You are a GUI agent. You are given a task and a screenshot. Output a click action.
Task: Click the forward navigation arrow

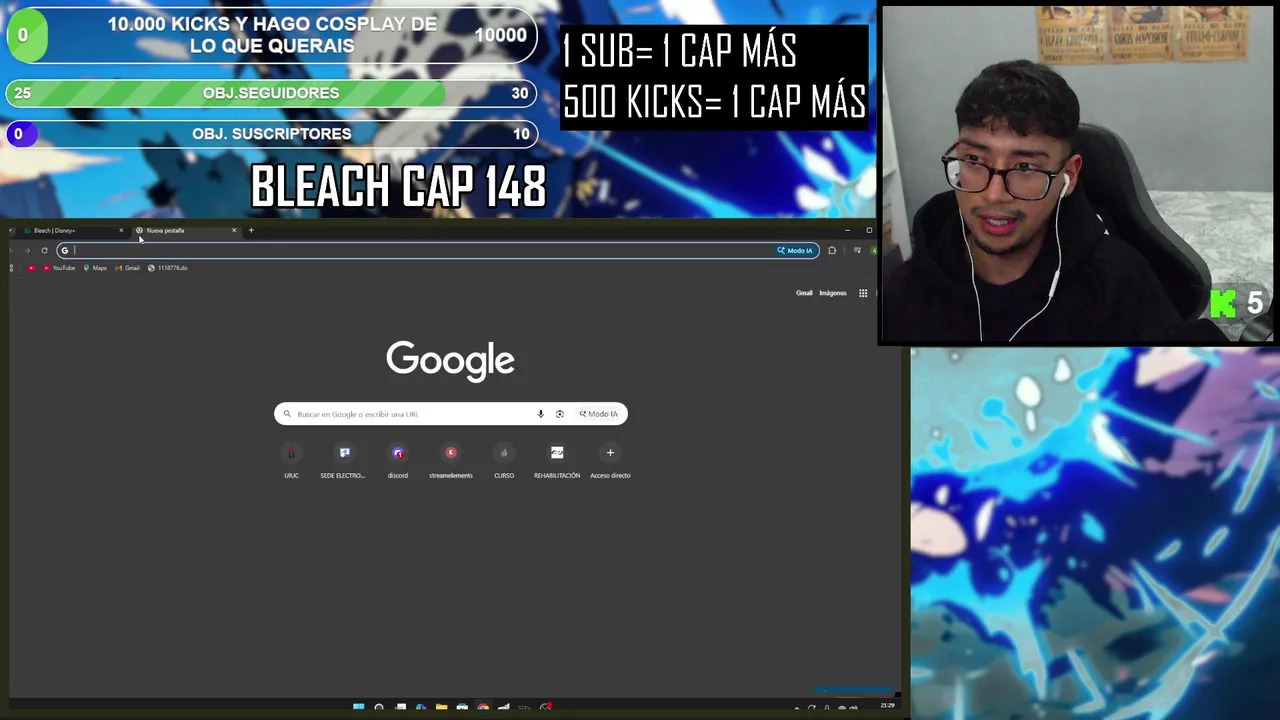(27, 251)
